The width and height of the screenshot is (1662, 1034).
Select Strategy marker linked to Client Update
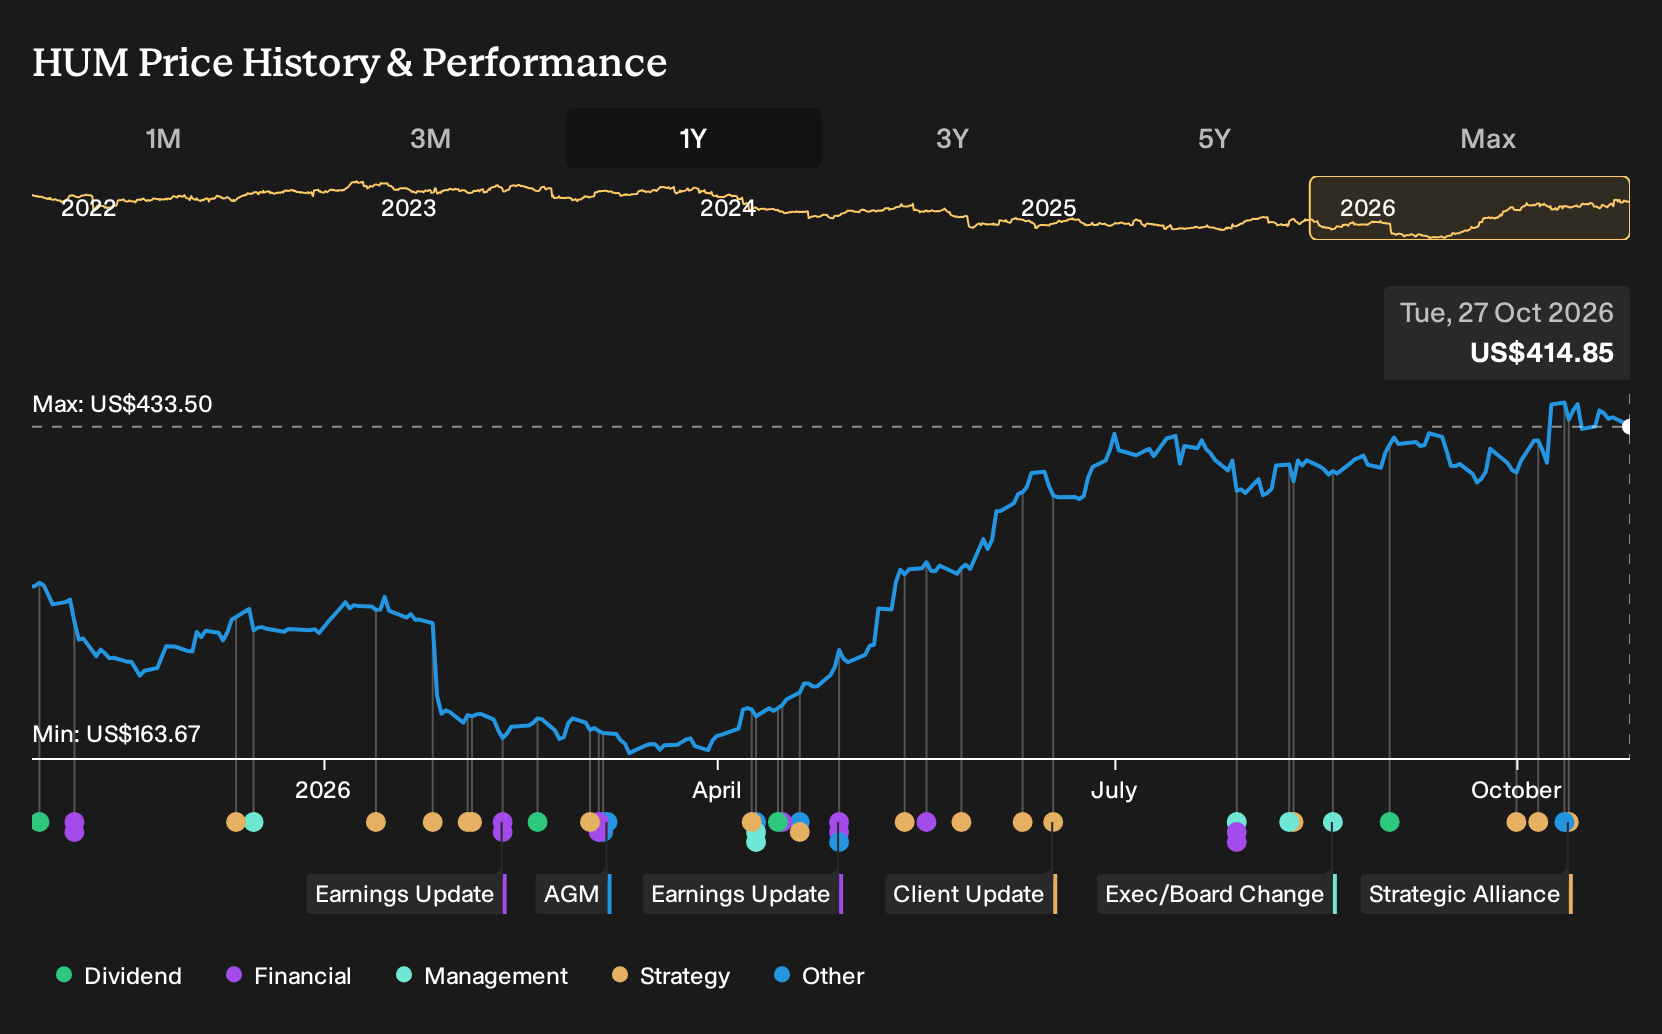tap(1052, 822)
